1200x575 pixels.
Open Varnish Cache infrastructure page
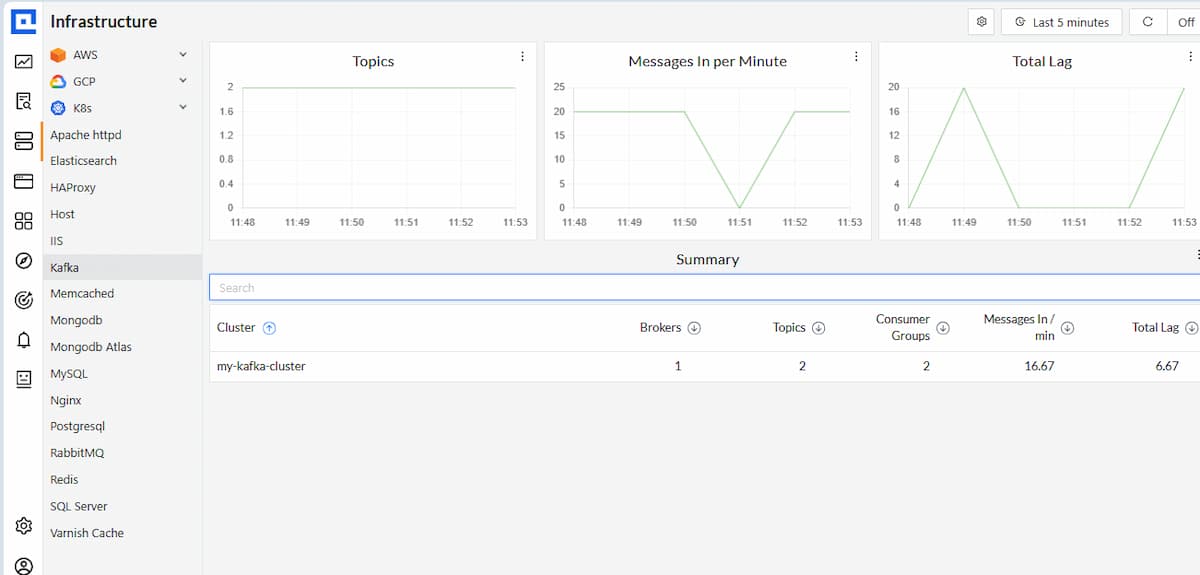coord(87,533)
